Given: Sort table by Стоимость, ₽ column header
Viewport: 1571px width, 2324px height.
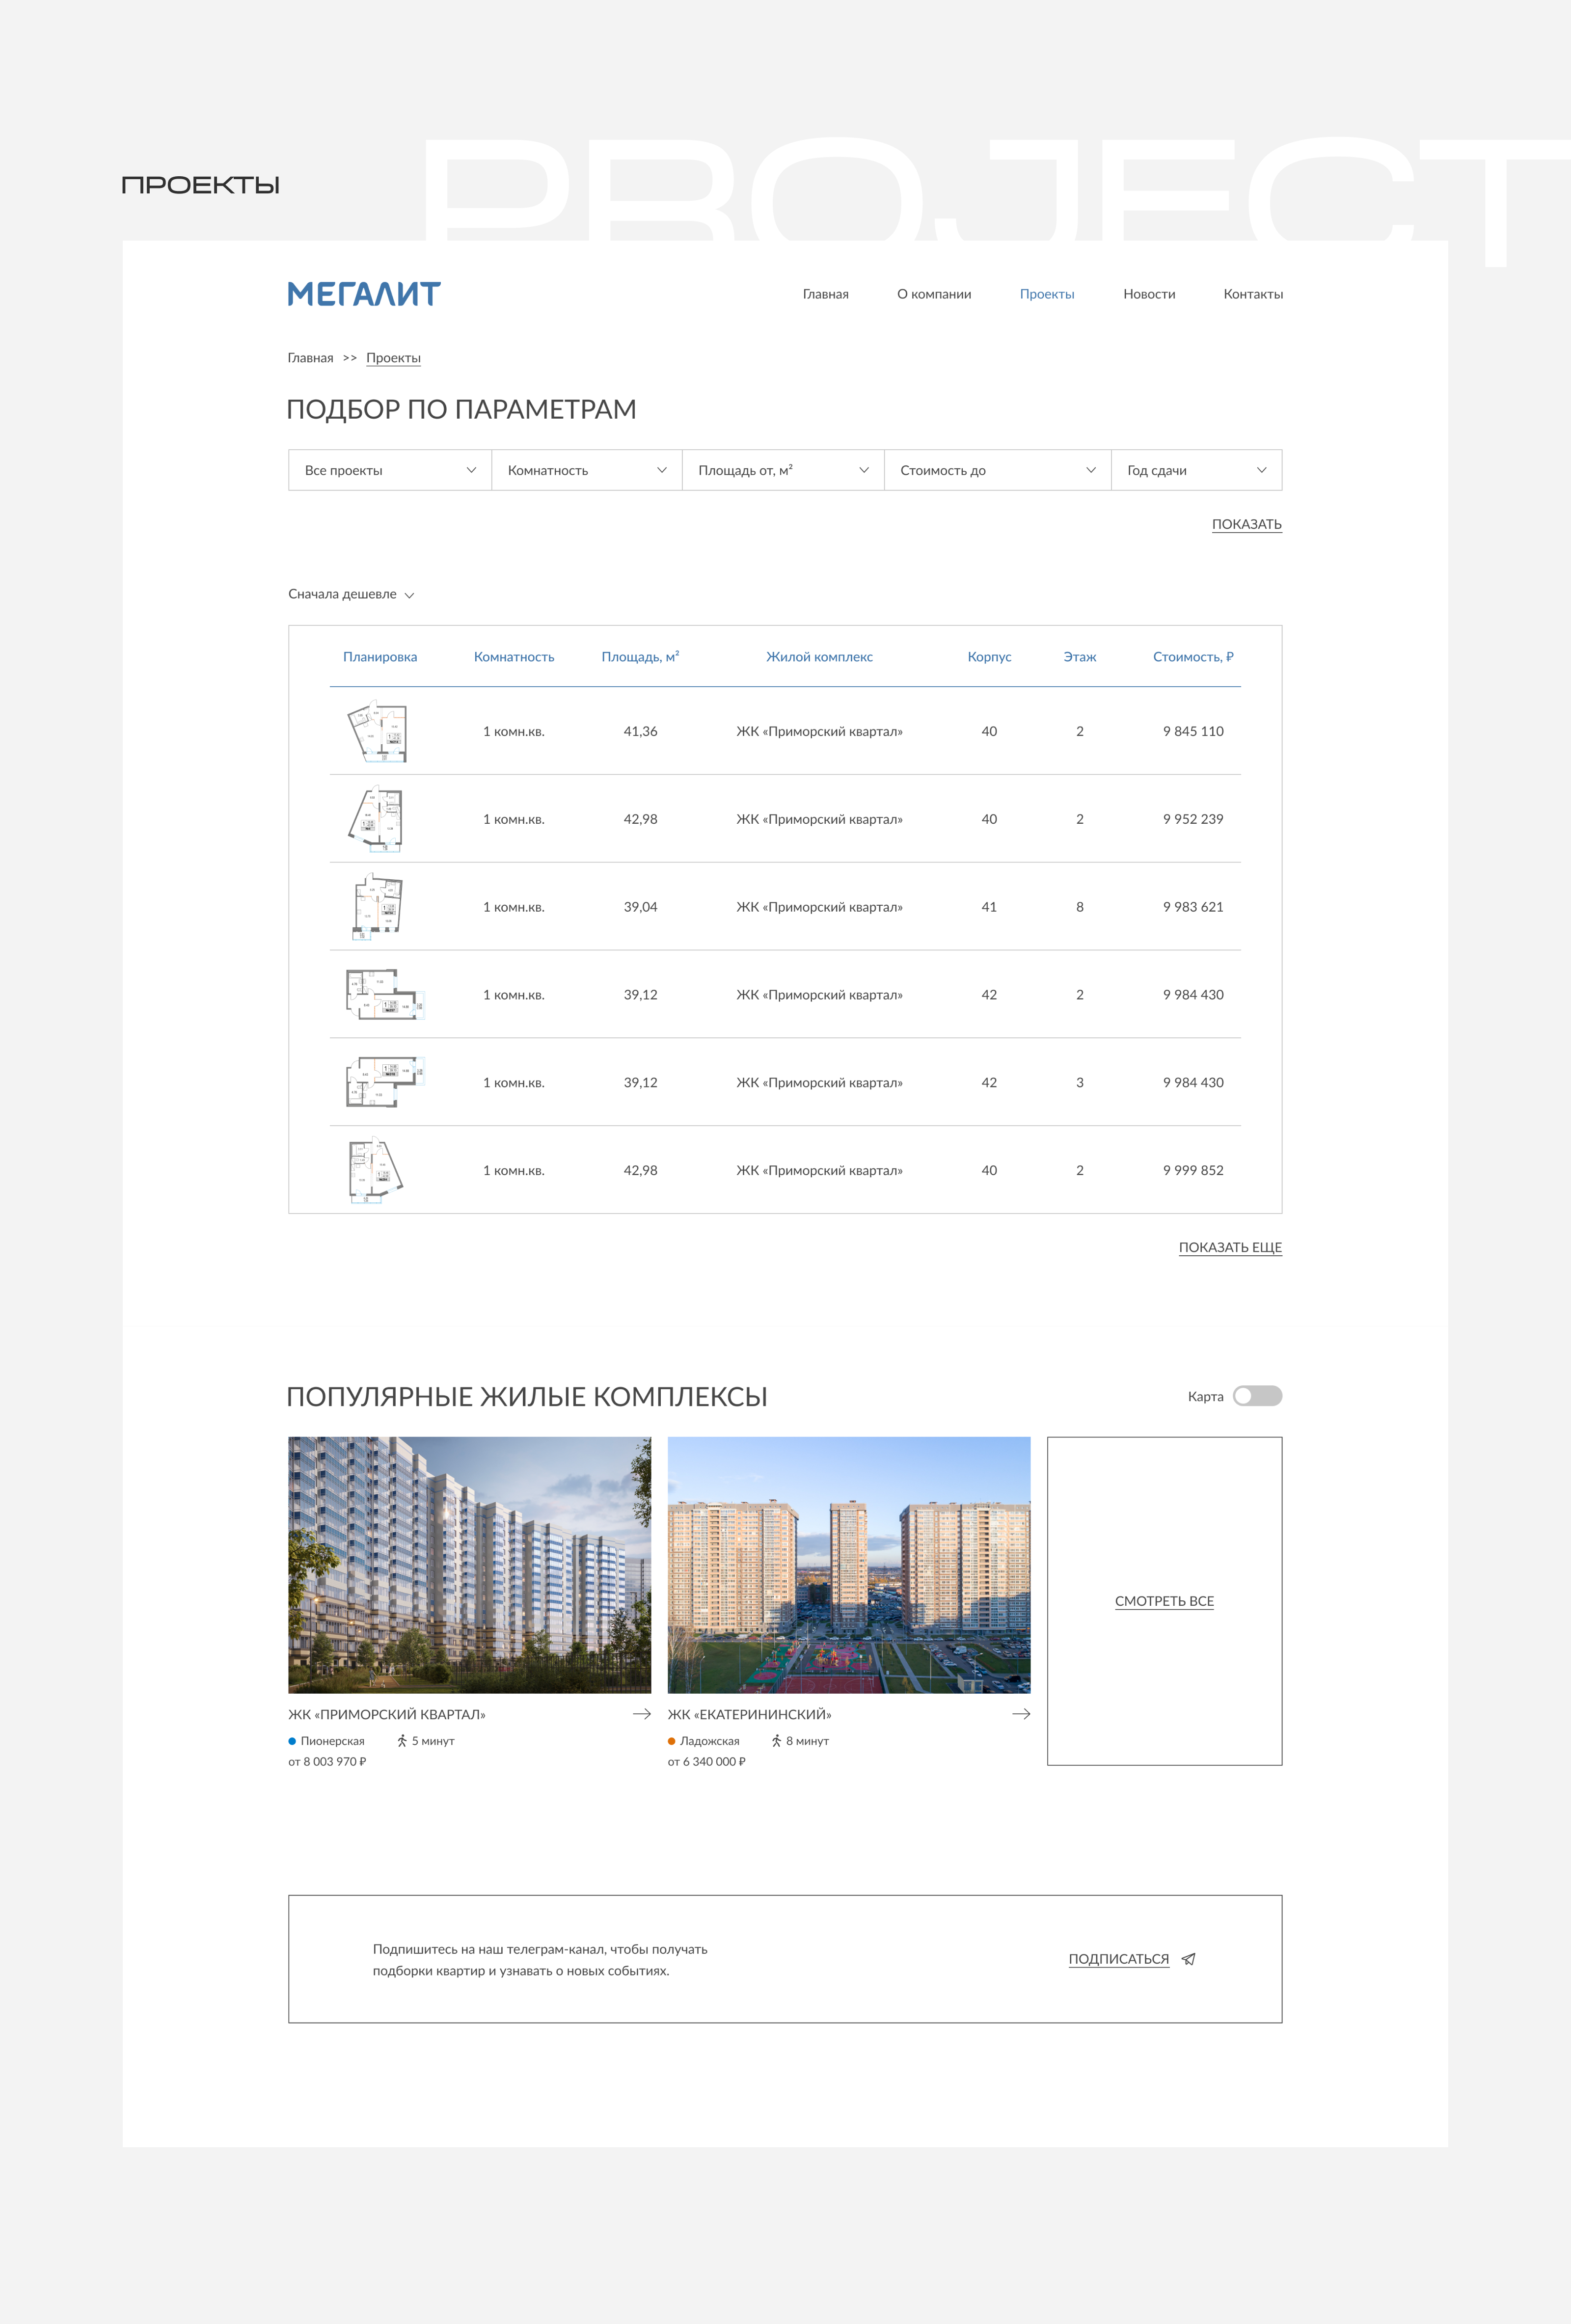Looking at the screenshot, I should (x=1192, y=657).
